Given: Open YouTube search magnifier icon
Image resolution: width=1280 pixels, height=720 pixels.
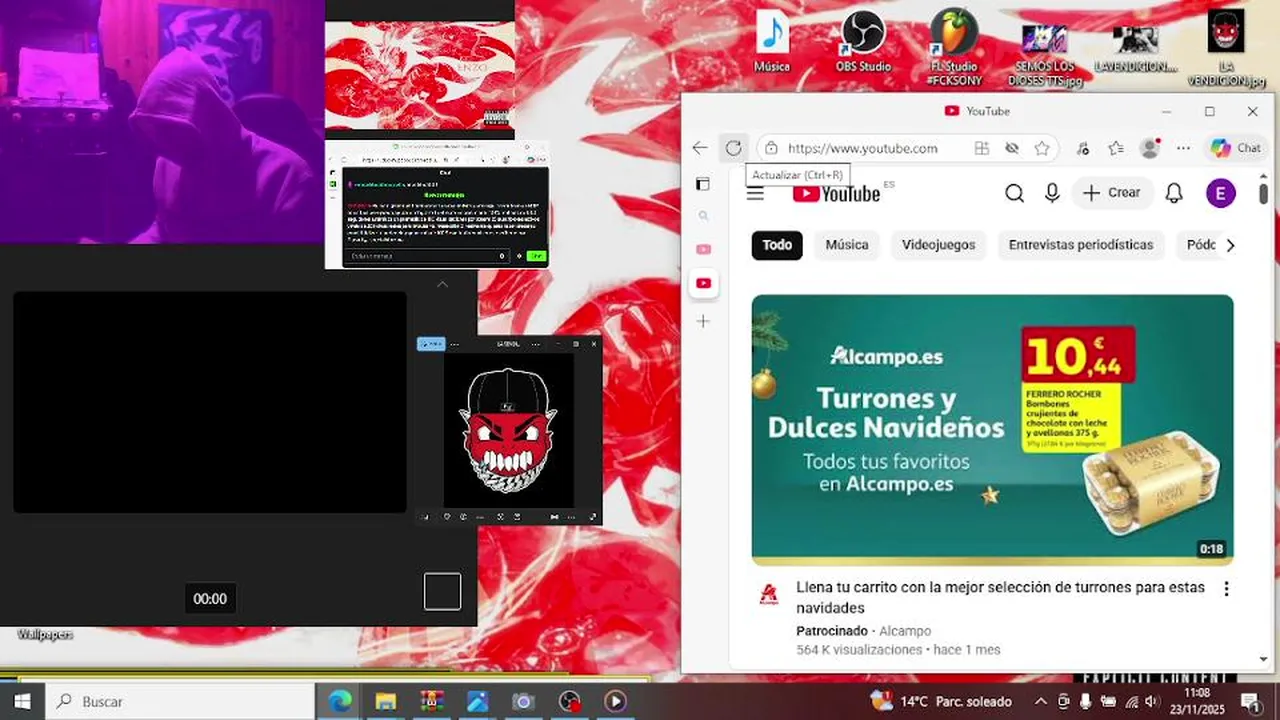Looking at the screenshot, I should (x=1014, y=193).
